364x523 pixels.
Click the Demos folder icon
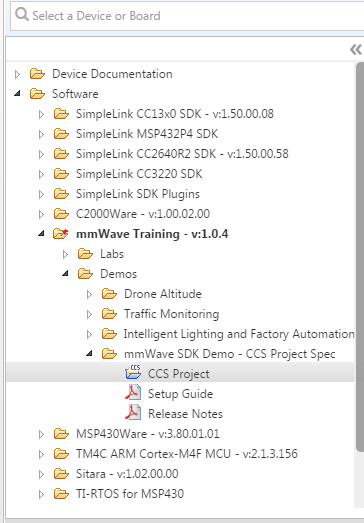[x=85, y=274]
